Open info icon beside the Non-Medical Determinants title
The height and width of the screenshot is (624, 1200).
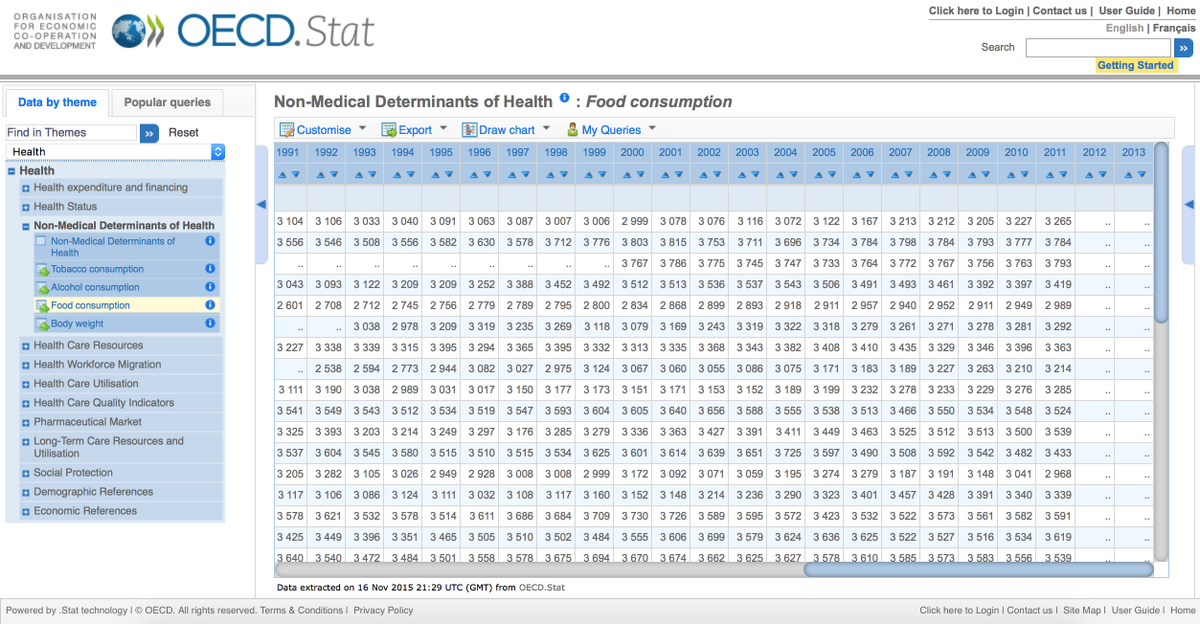[x=564, y=98]
